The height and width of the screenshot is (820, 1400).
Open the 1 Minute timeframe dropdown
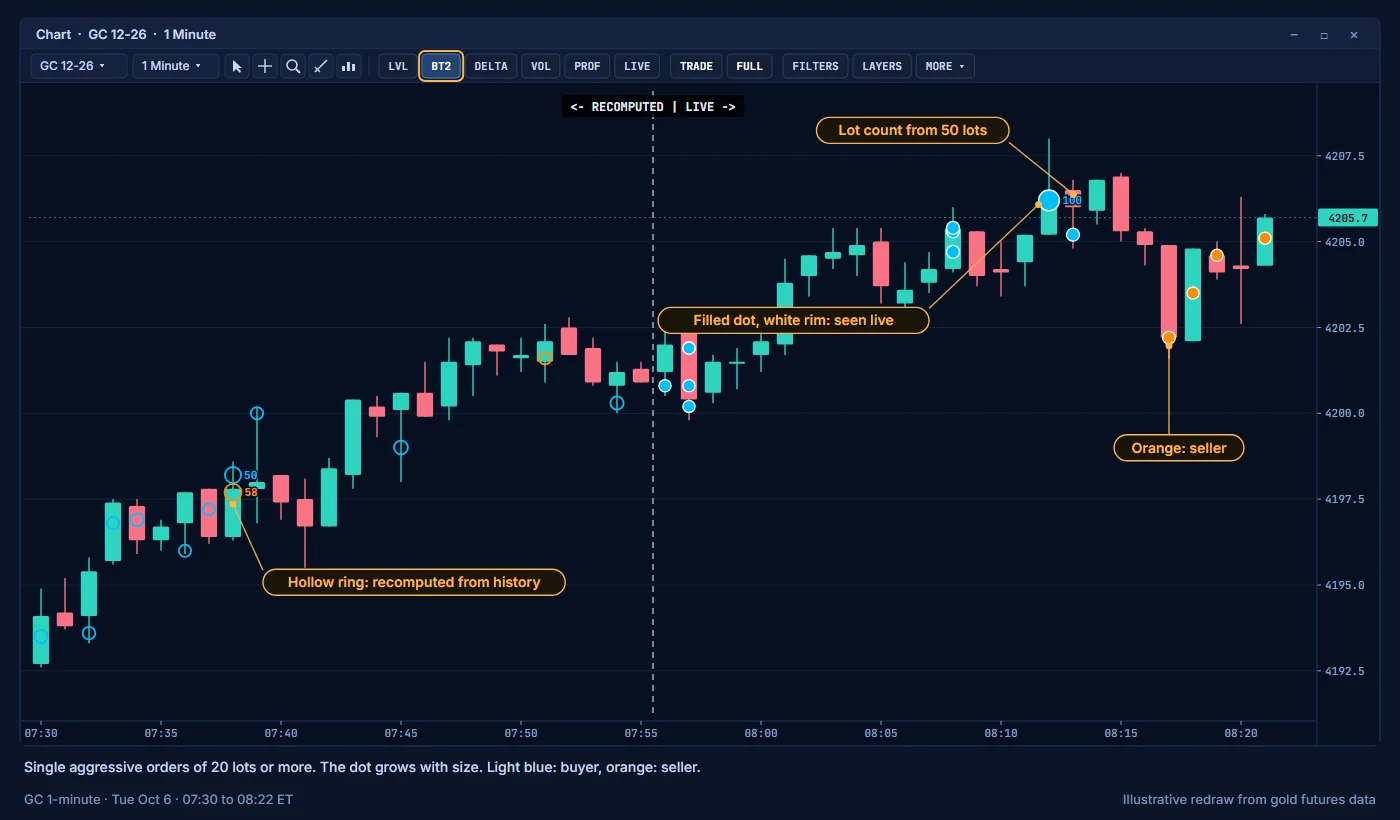tap(176, 66)
